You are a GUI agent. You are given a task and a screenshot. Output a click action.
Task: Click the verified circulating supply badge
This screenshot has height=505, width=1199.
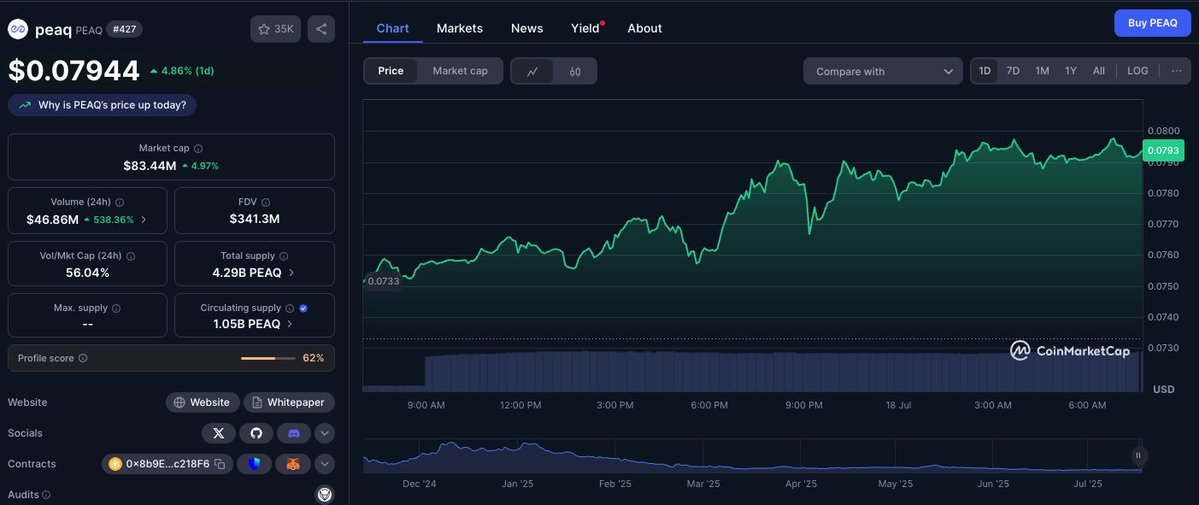coord(304,308)
